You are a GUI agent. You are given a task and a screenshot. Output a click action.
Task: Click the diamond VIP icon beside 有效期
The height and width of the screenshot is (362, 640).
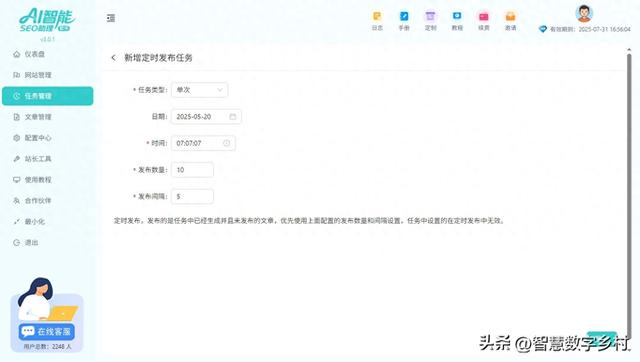tap(542, 29)
